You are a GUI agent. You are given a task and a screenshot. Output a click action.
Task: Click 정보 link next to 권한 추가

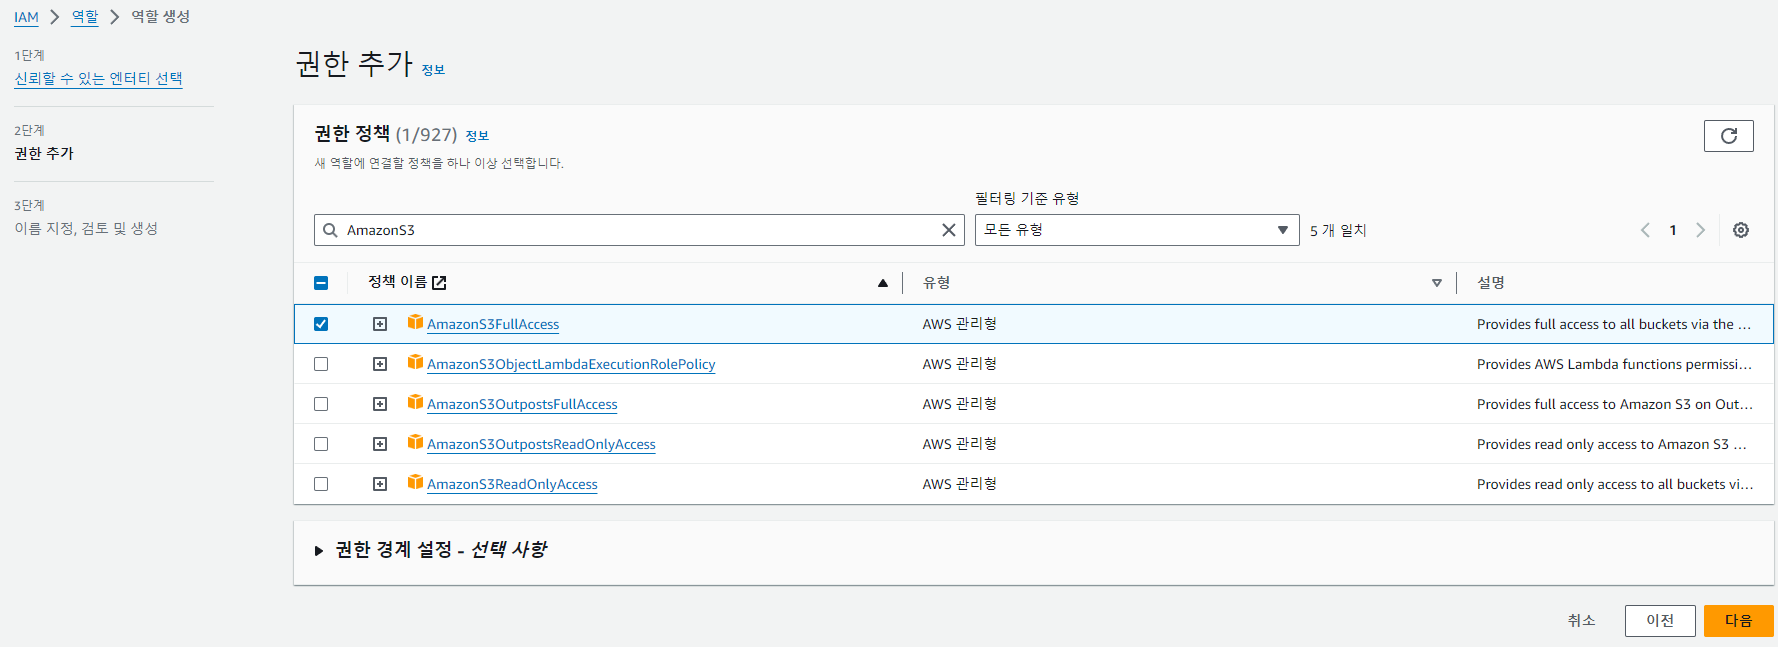coord(433,70)
